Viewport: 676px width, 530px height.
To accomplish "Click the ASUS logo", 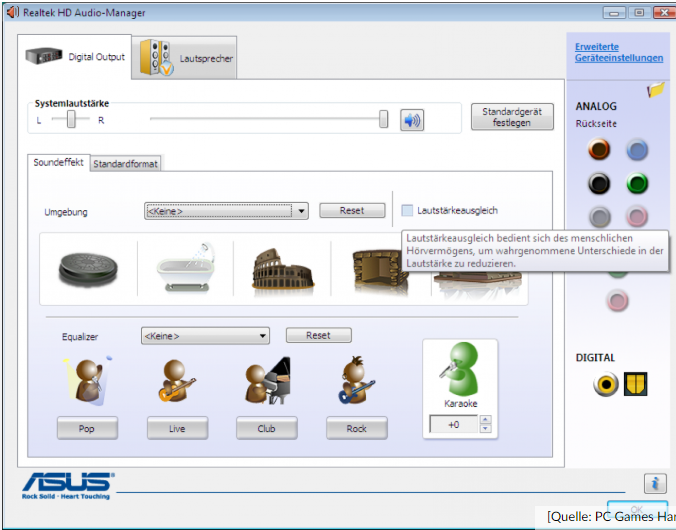I will click(68, 486).
